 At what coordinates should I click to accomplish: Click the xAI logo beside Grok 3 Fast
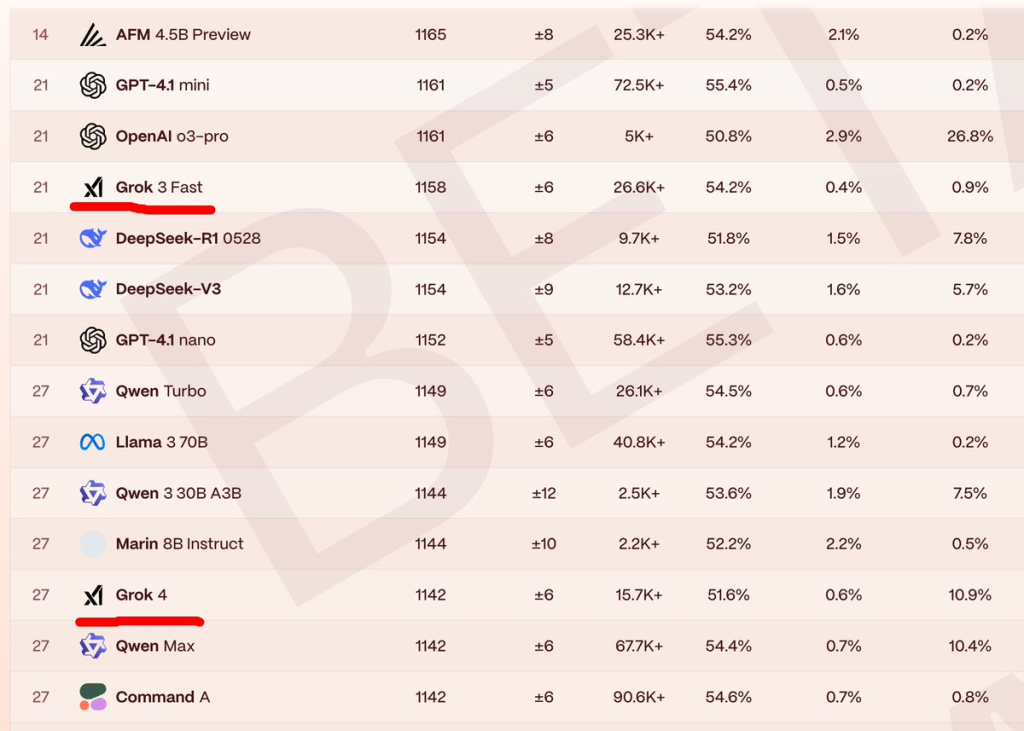point(93,188)
